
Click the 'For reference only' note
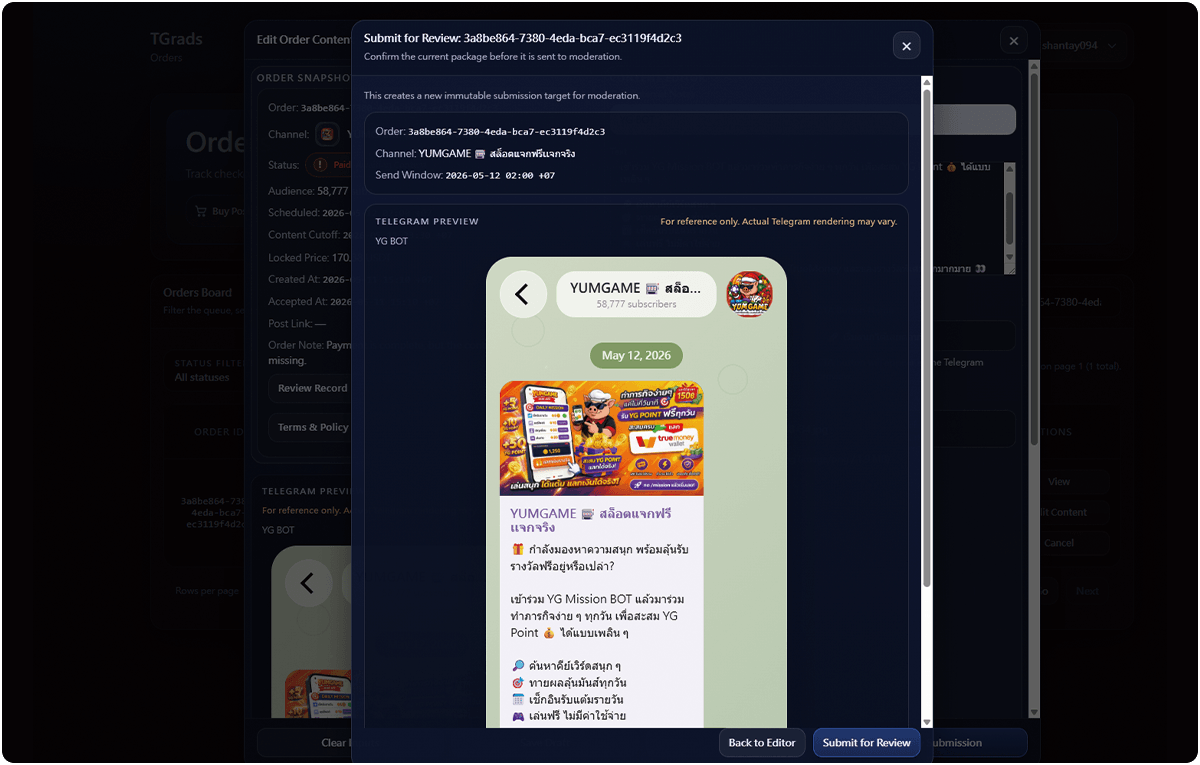click(779, 221)
